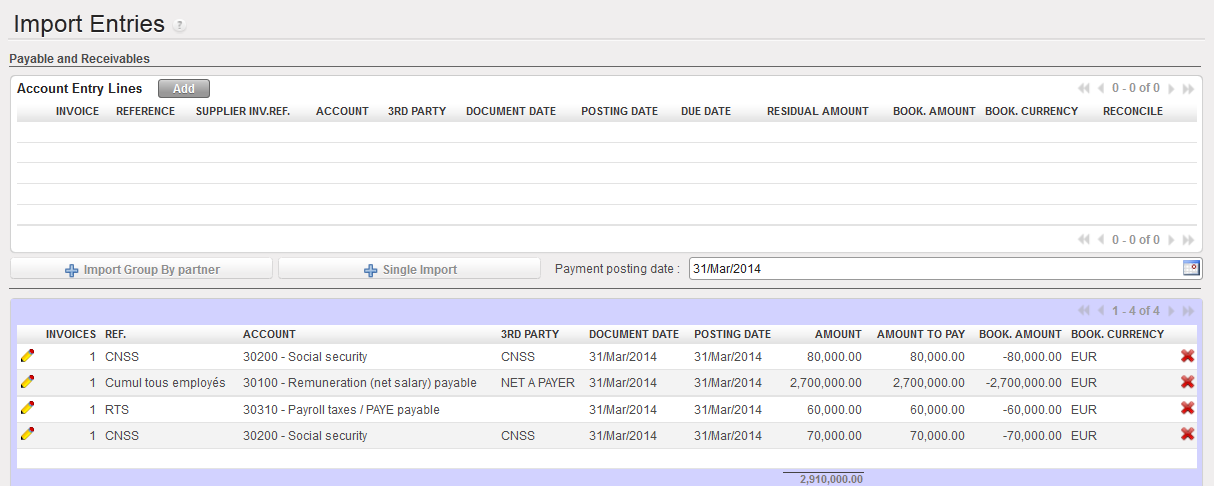The image size is (1214, 486).
Task: Click in the Payment posting date field
Action: pyautogui.click(x=930, y=269)
